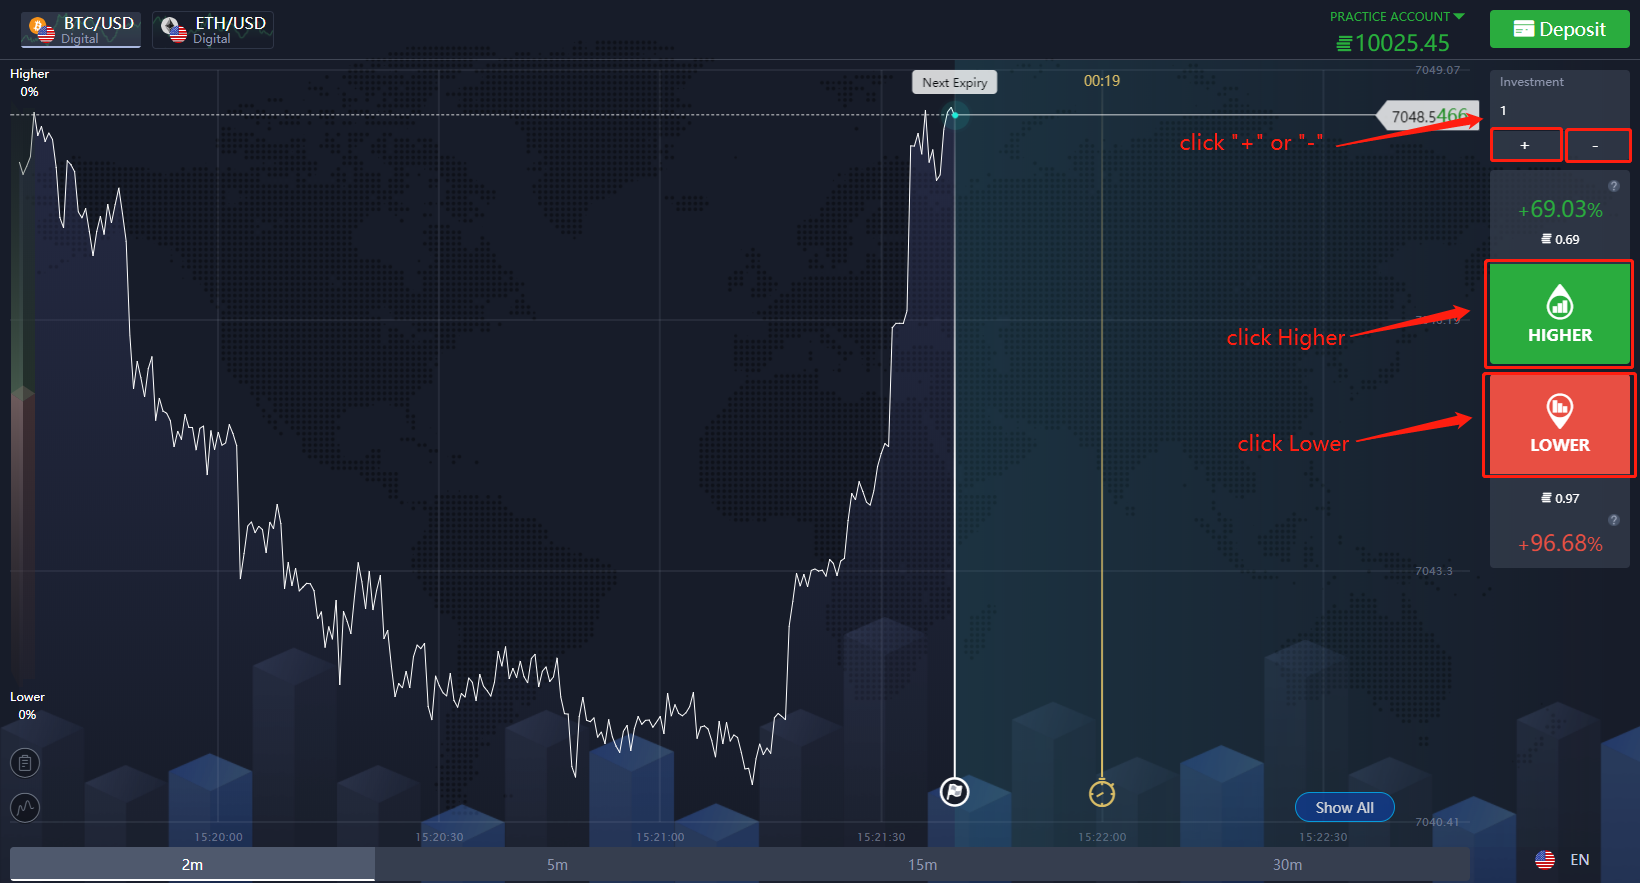
Task: Decrease investment with the minus button
Action: [x=1596, y=146]
